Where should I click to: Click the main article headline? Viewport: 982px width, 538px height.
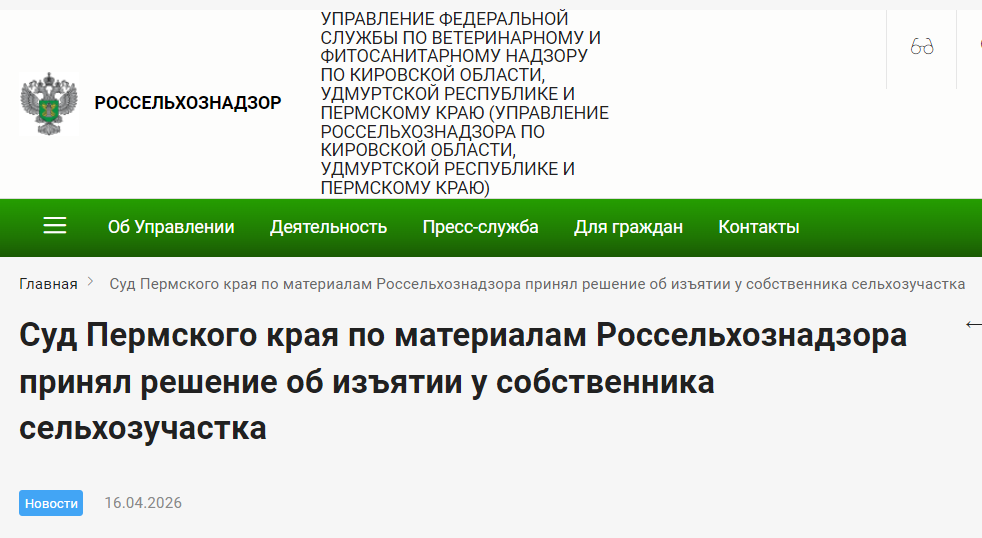(463, 381)
